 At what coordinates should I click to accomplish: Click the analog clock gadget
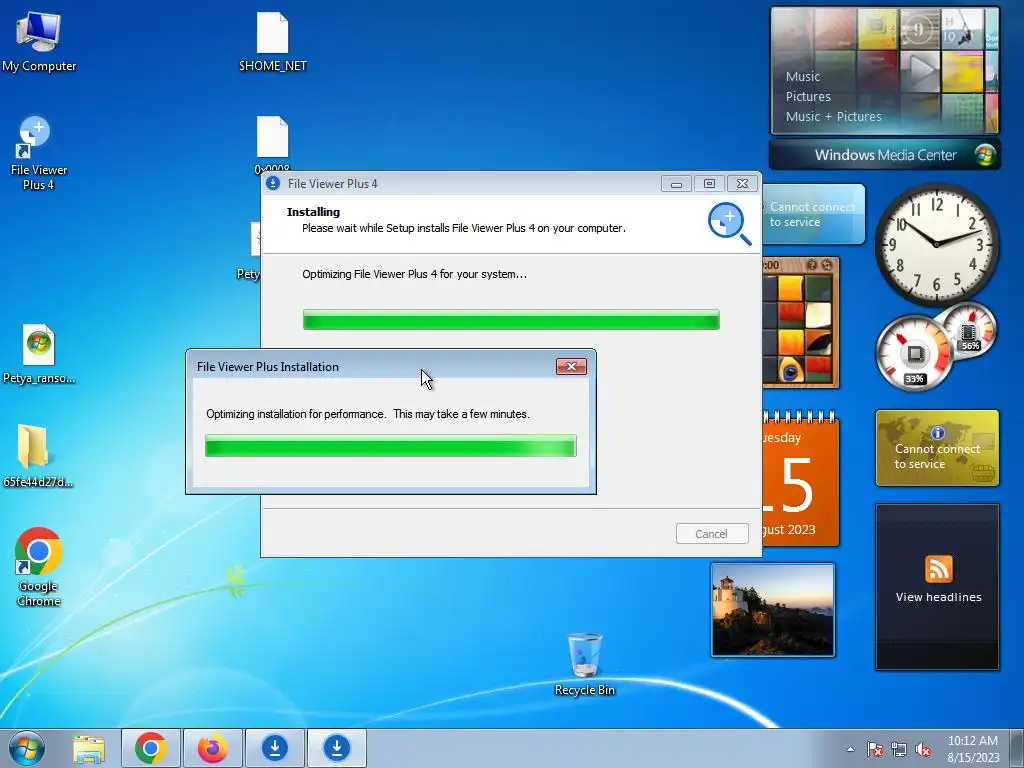pos(936,244)
